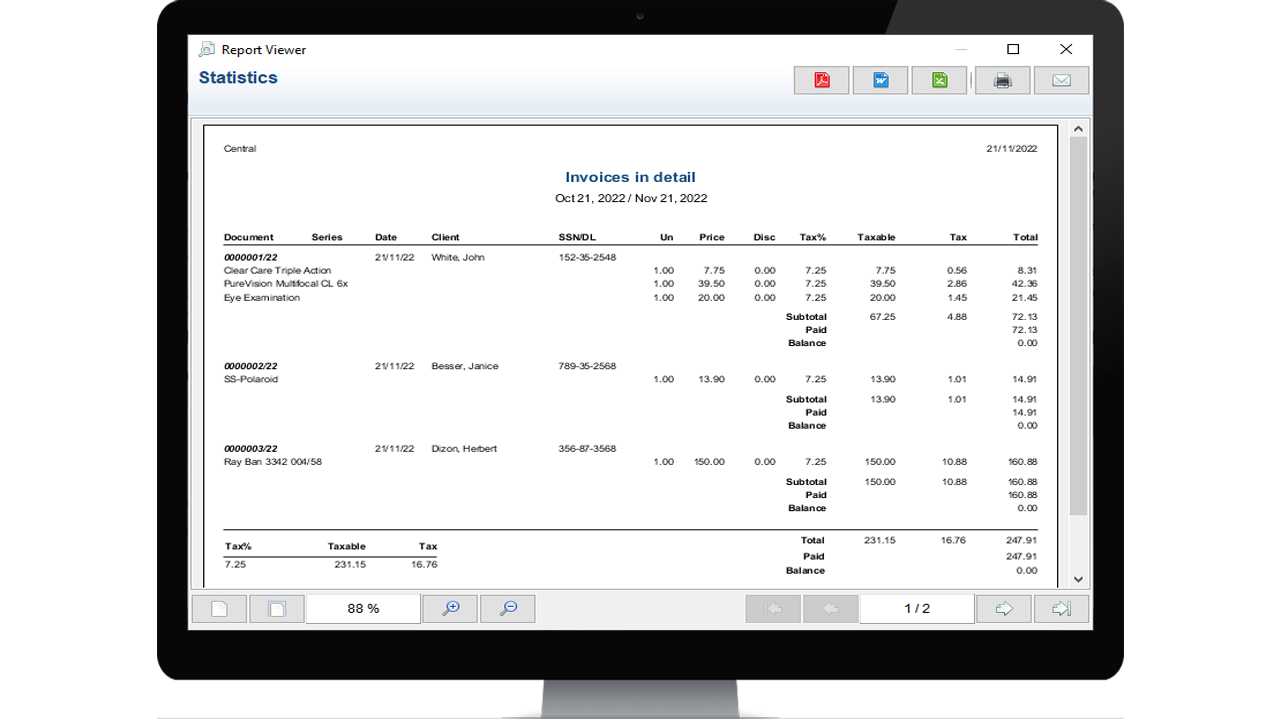
Task: Click the vertical scrollbar thumb
Action: point(1078,325)
